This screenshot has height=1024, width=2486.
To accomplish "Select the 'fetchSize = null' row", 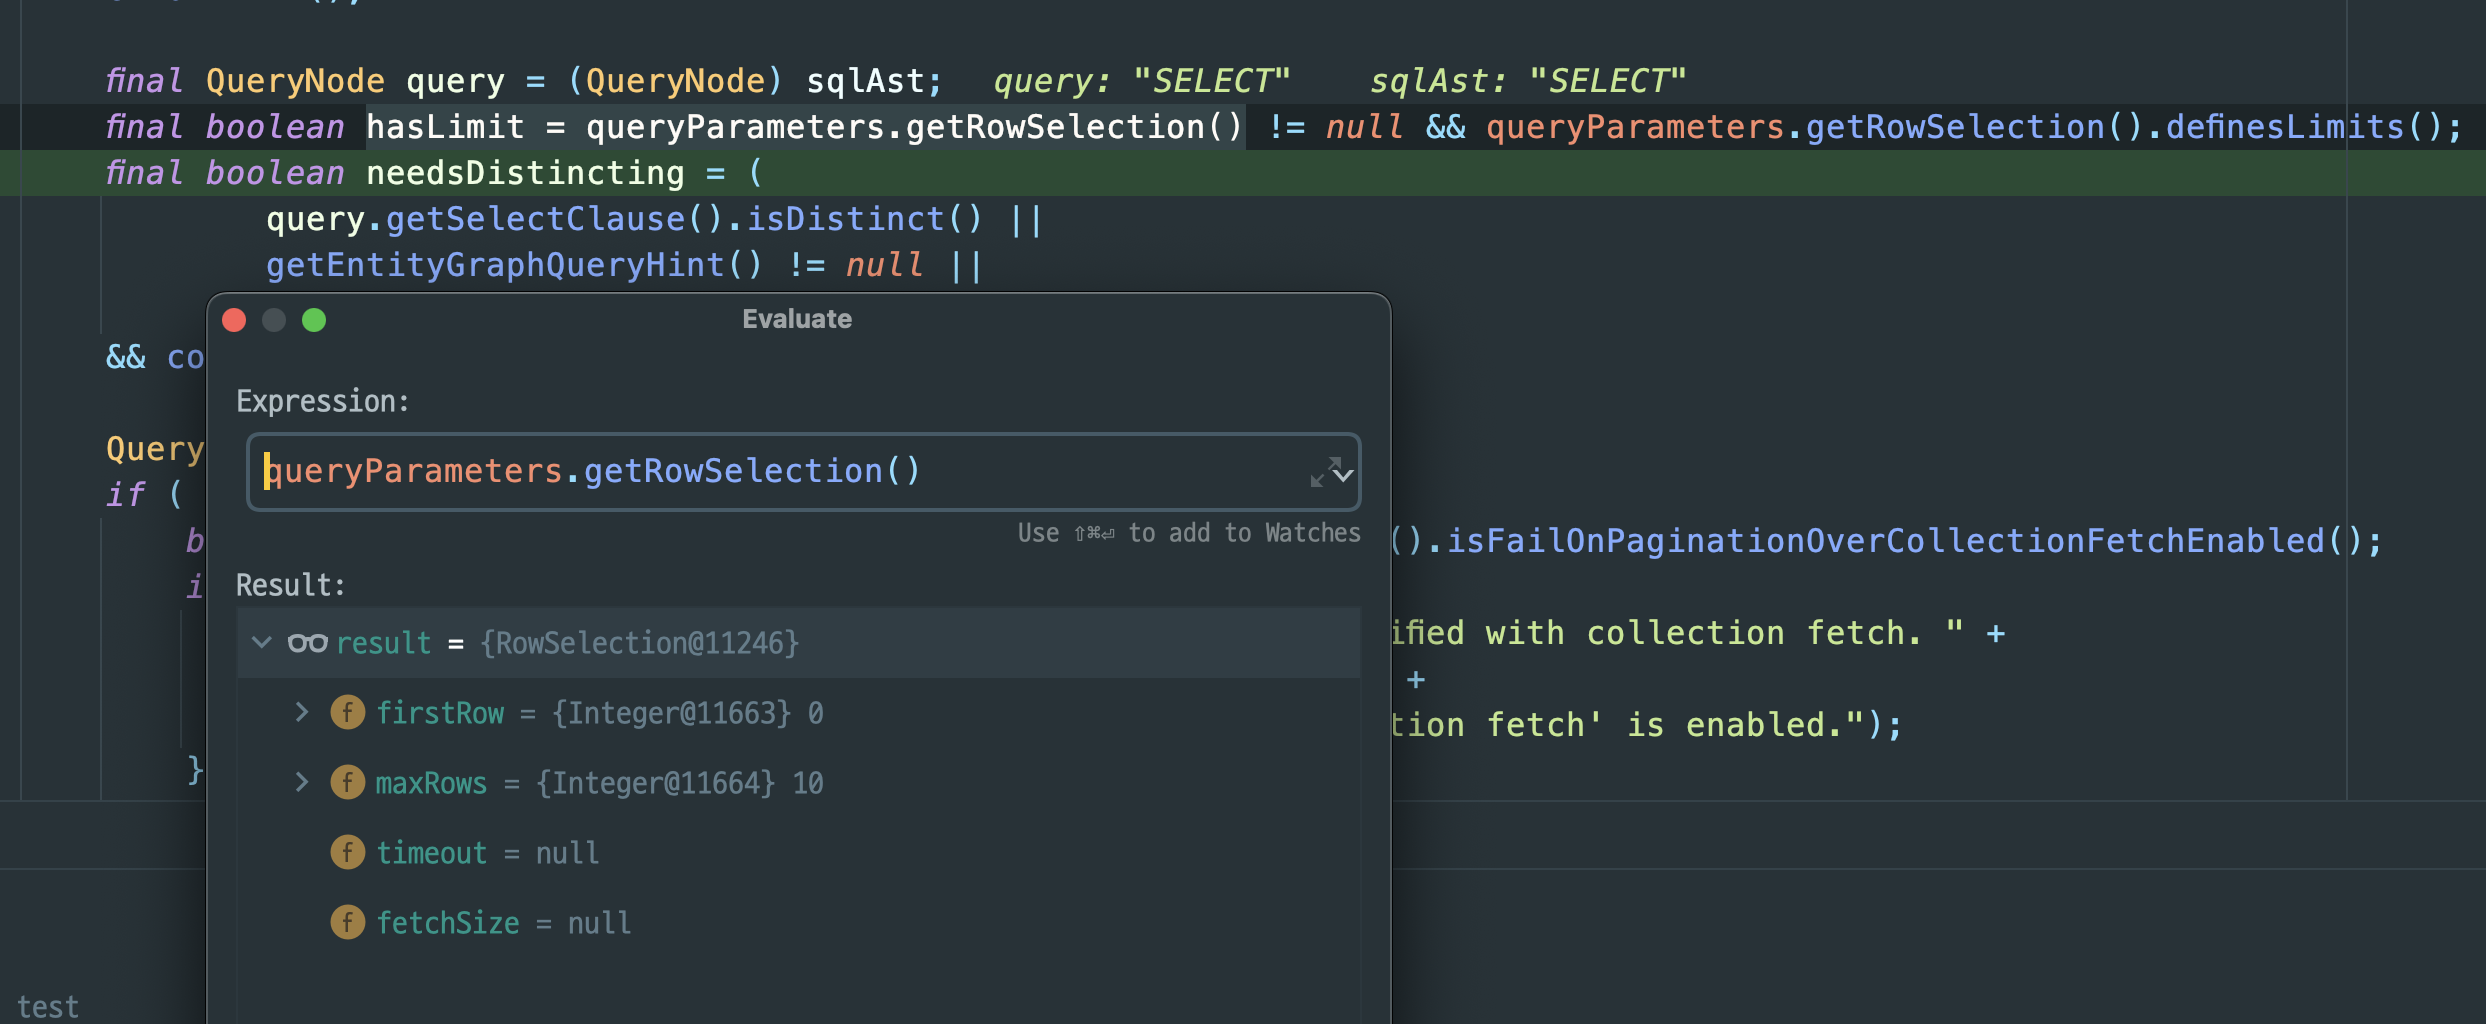I will pos(798,923).
